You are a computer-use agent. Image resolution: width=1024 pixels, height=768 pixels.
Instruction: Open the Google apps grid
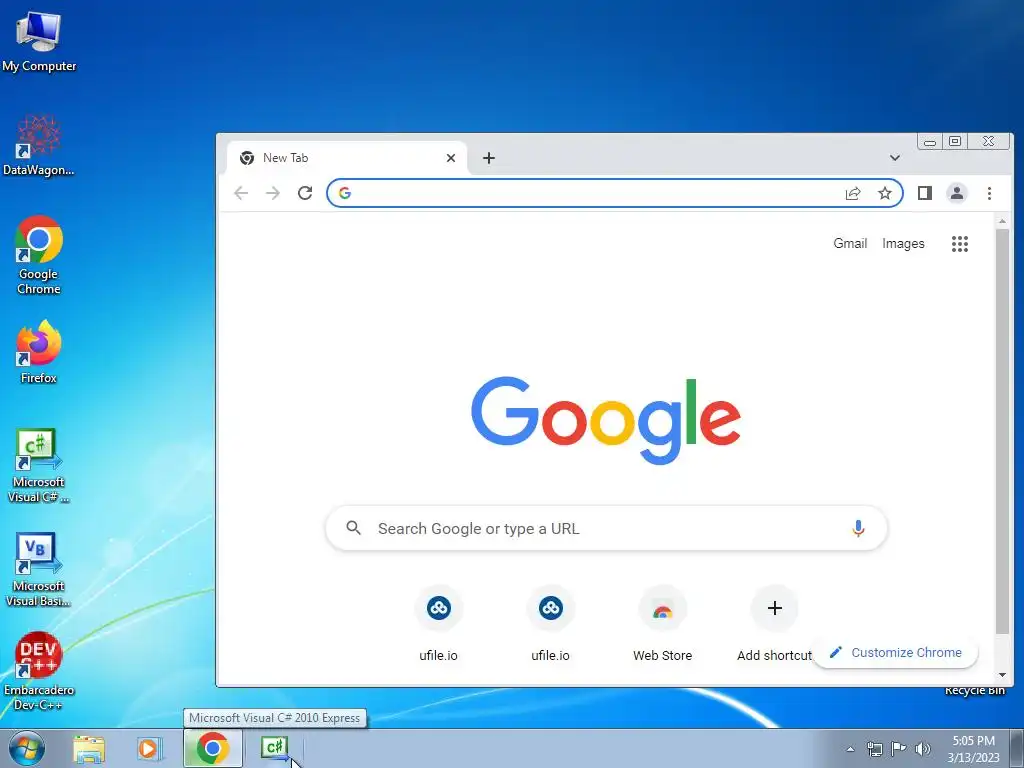[x=960, y=244]
